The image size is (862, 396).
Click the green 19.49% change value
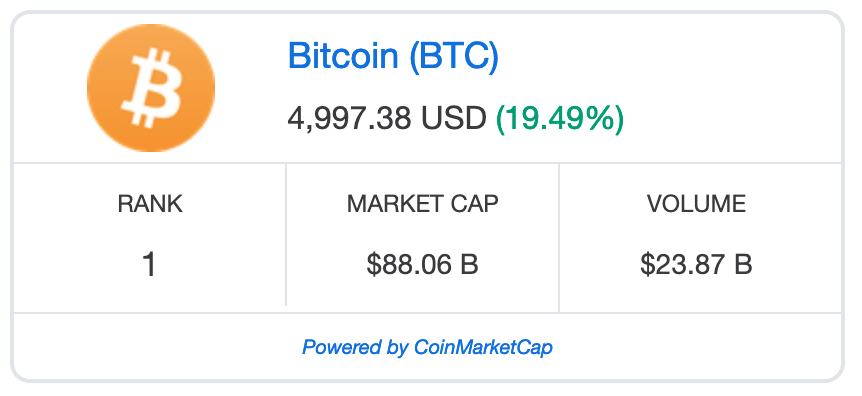(x=560, y=118)
